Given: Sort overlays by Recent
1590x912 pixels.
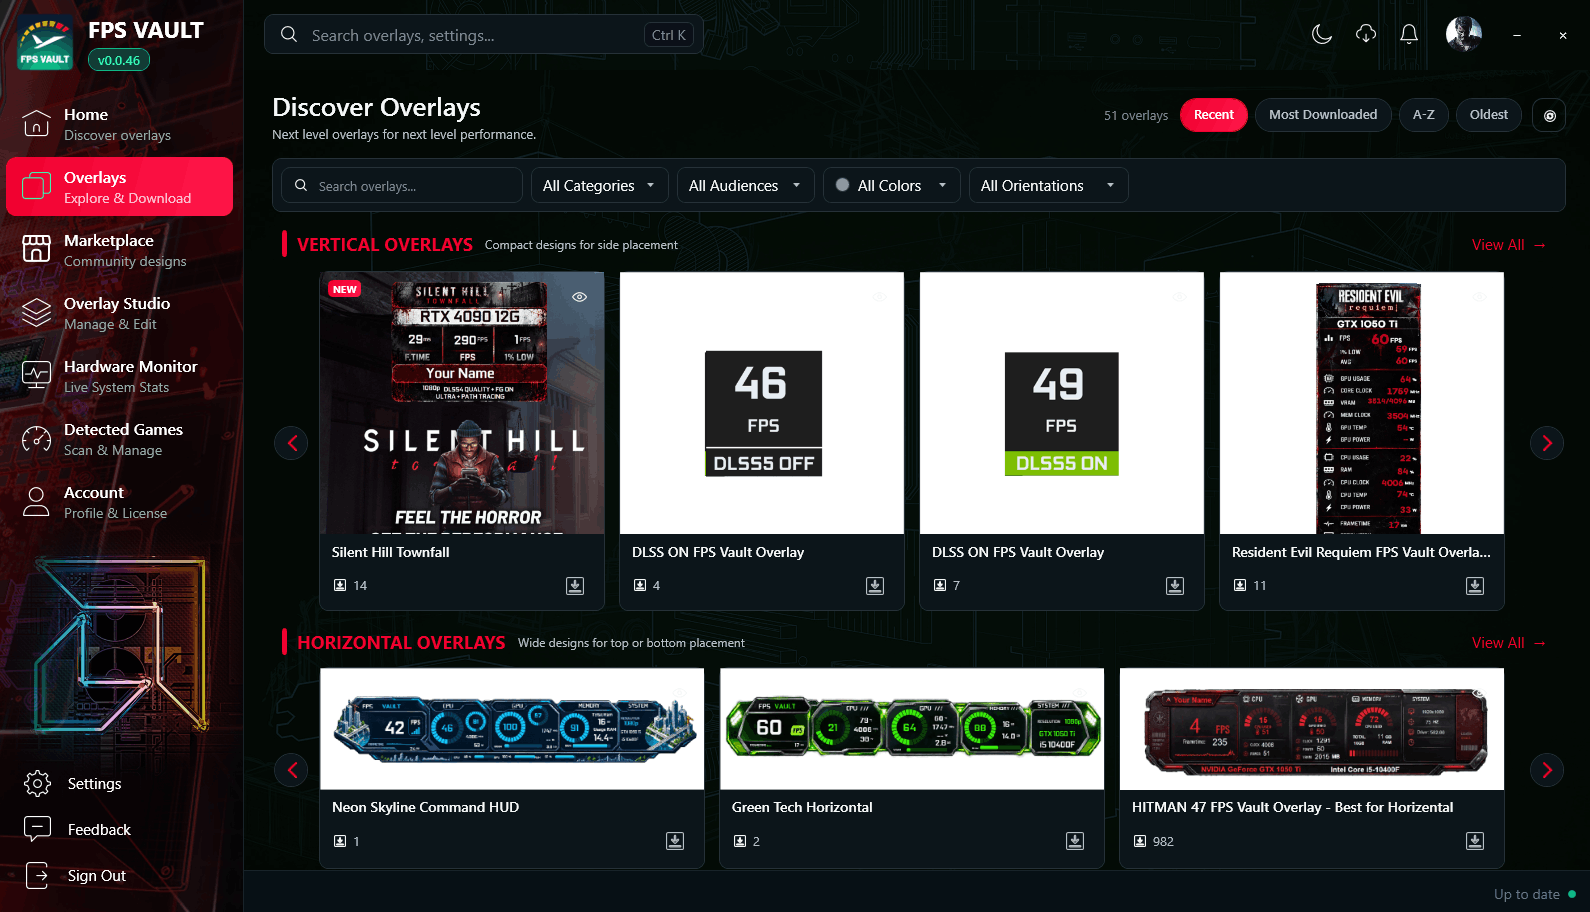Looking at the screenshot, I should [1214, 115].
